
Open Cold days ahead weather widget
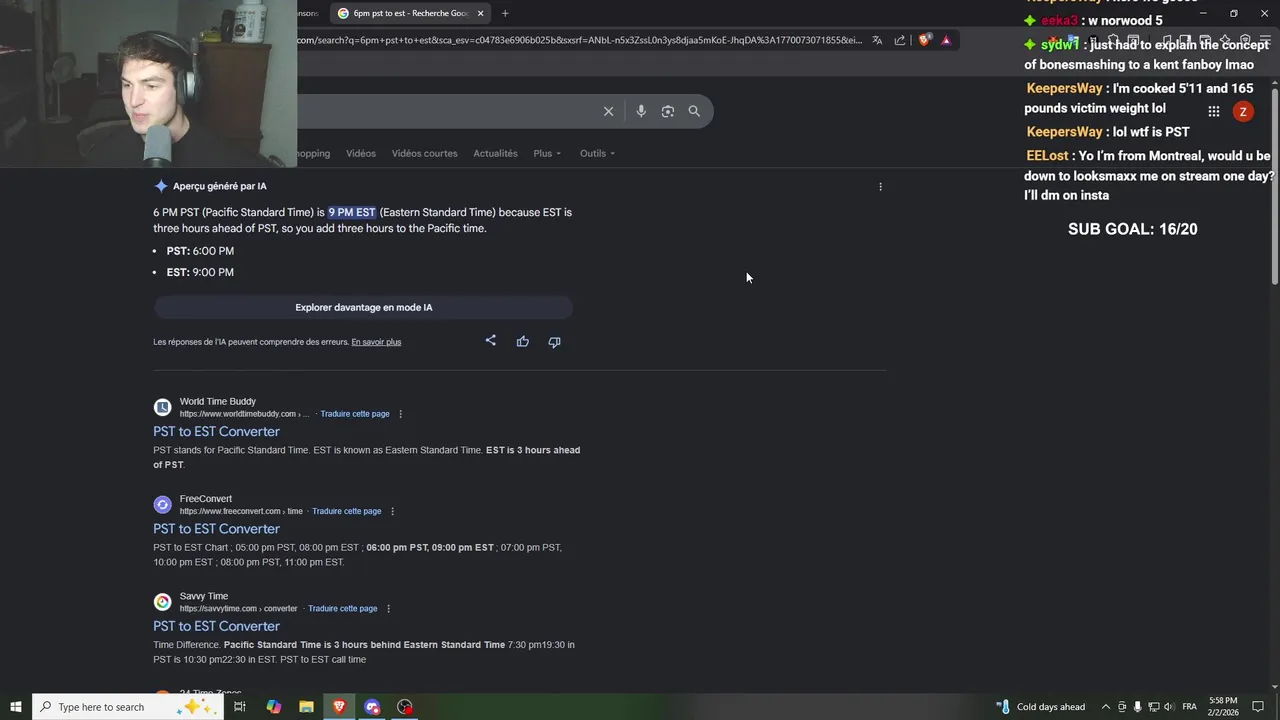click(1040, 707)
